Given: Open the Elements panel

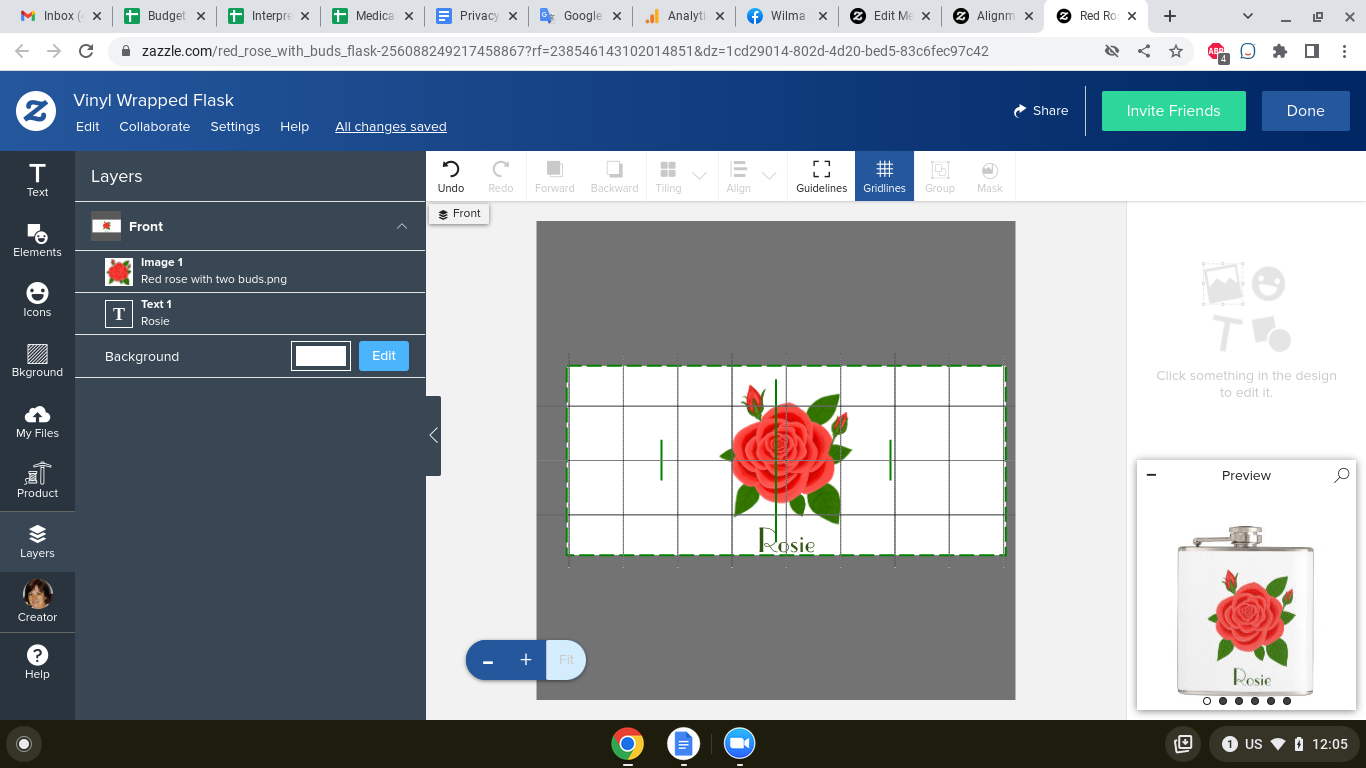Looking at the screenshot, I should pyautogui.click(x=37, y=241).
